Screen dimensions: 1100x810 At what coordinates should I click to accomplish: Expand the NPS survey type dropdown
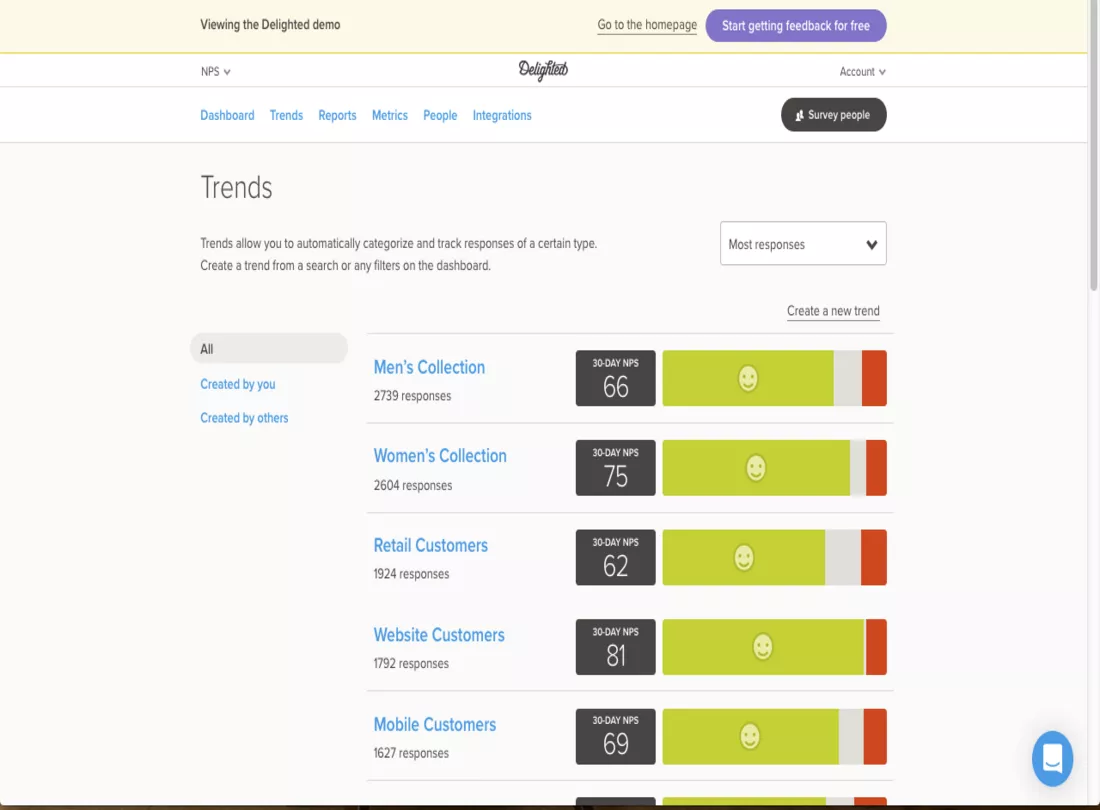215,72
